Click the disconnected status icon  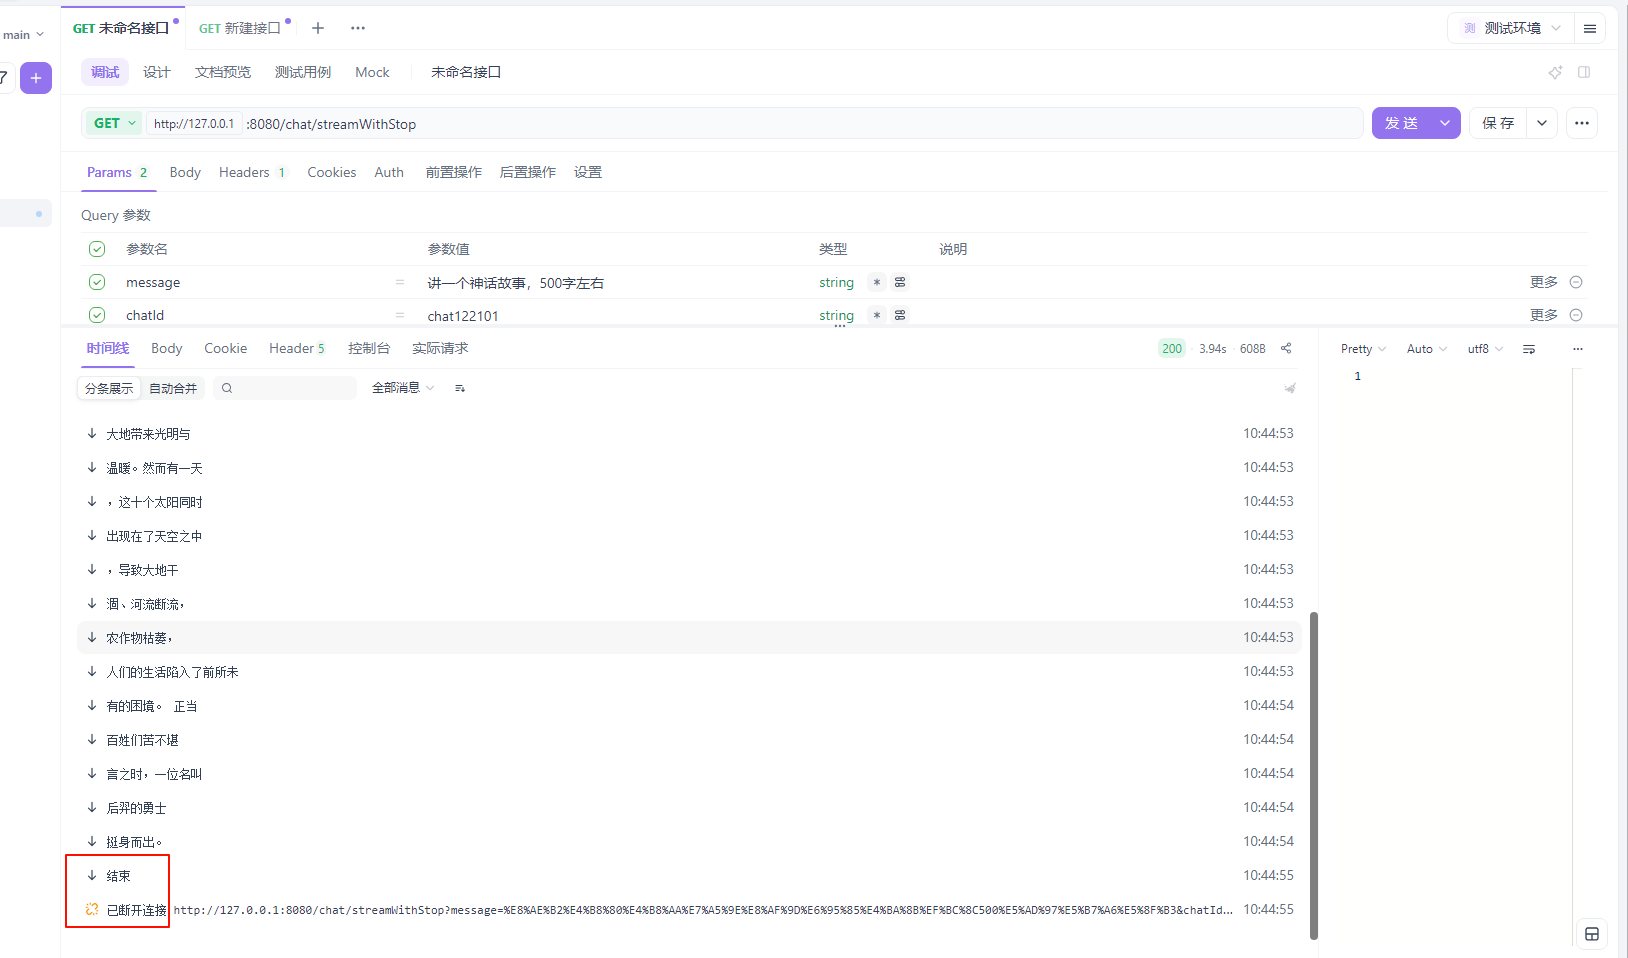click(92, 909)
